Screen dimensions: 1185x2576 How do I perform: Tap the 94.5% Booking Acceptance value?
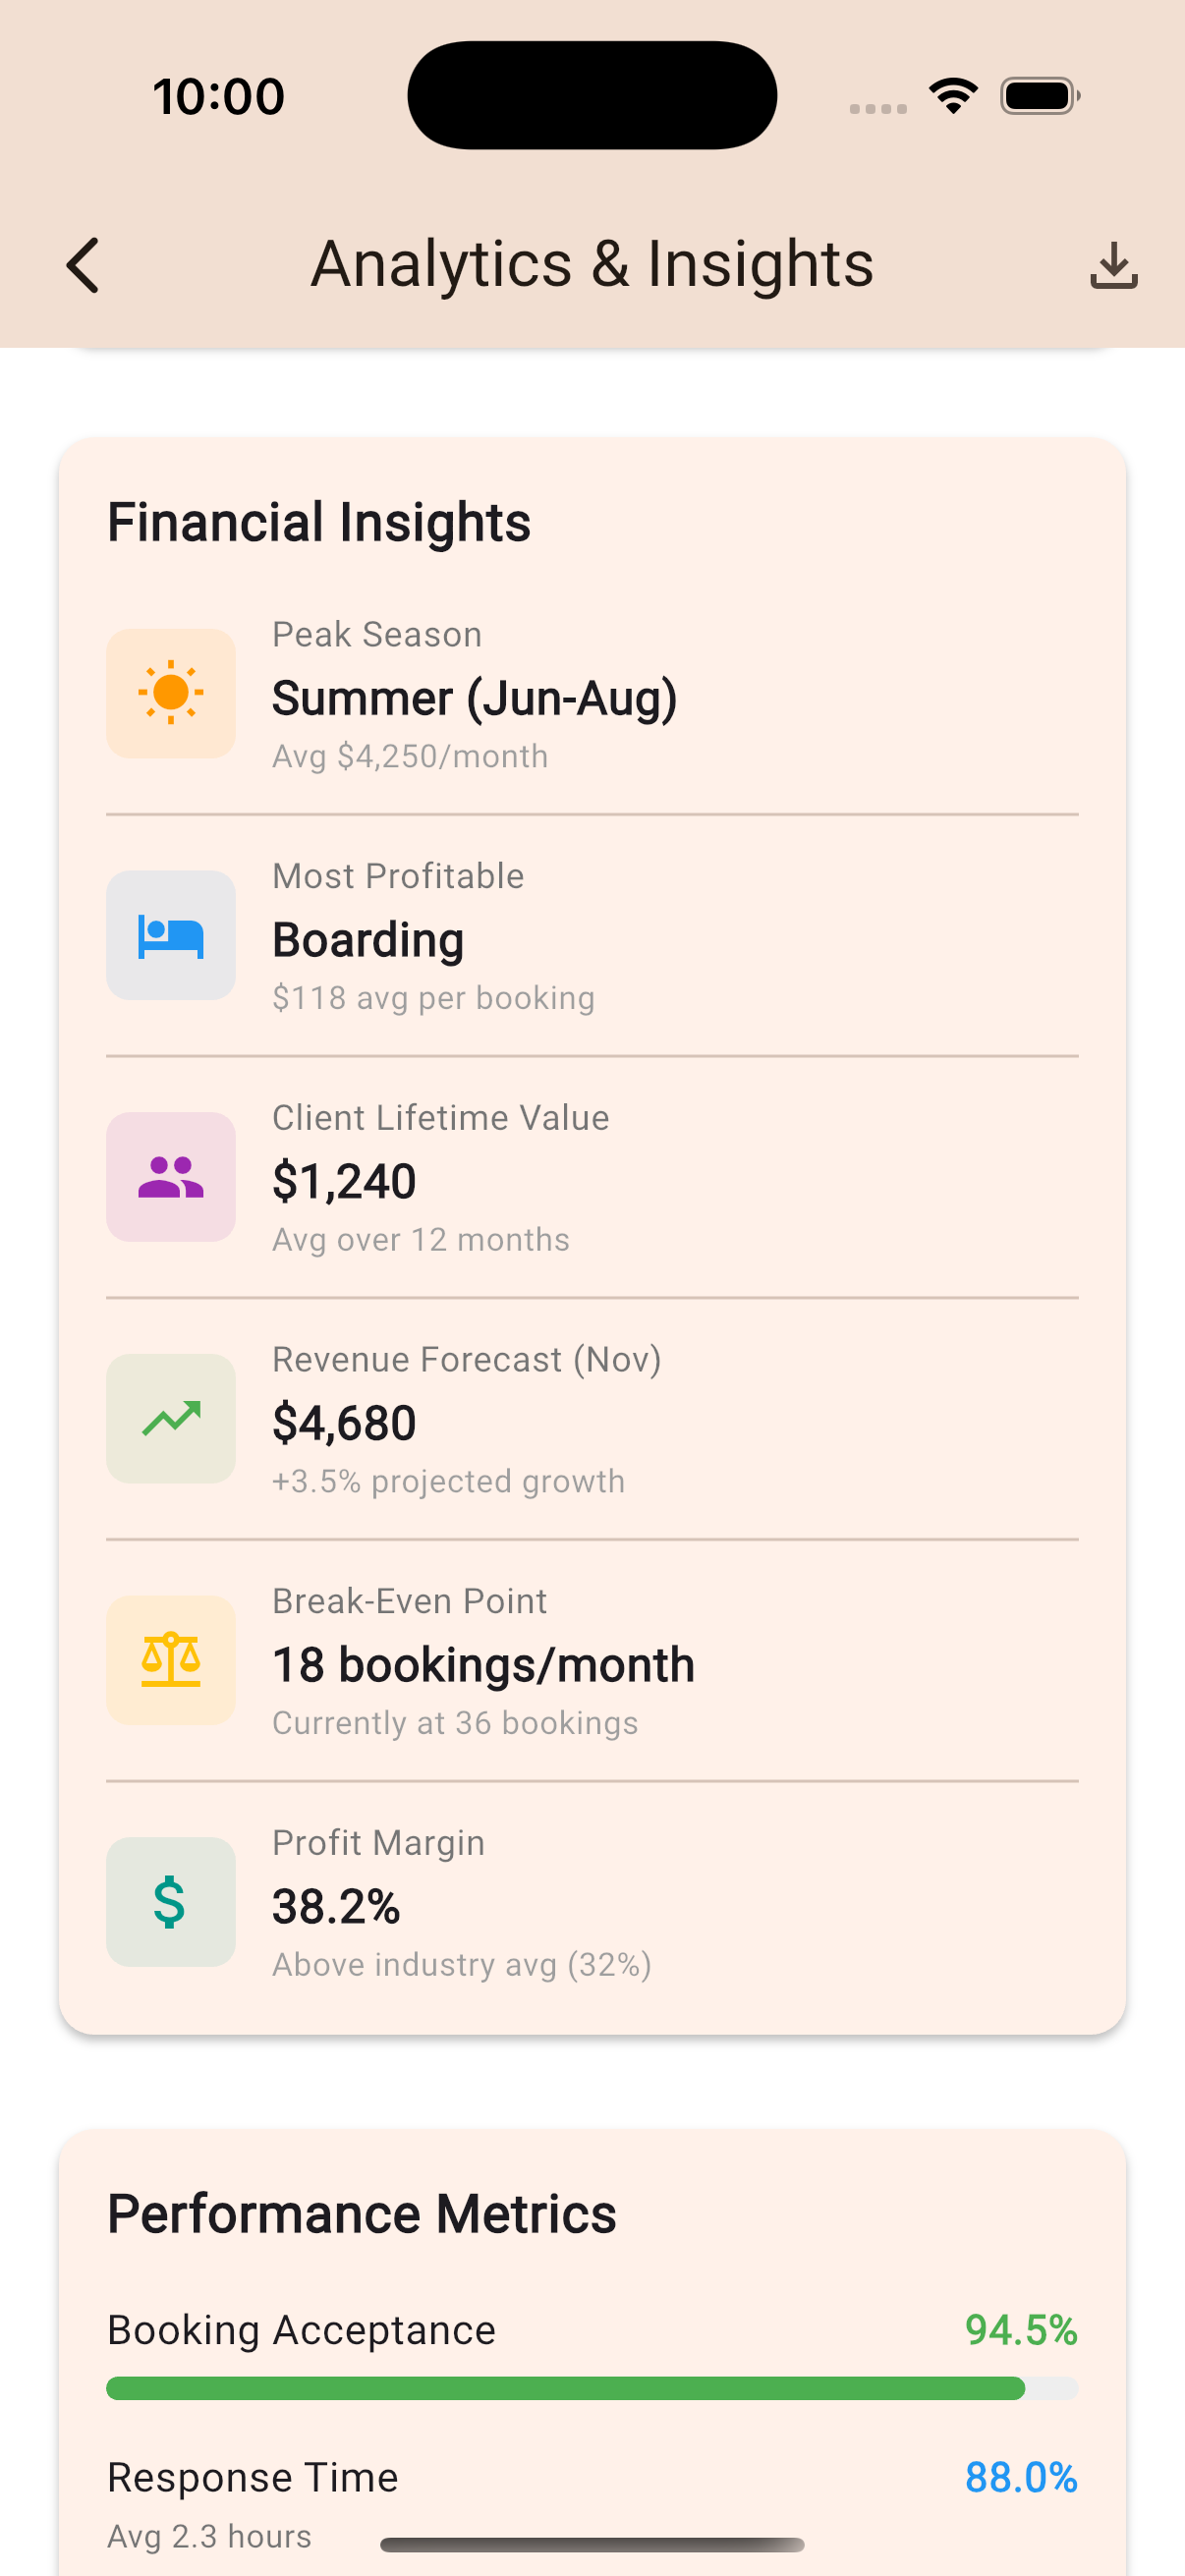coord(1020,2330)
